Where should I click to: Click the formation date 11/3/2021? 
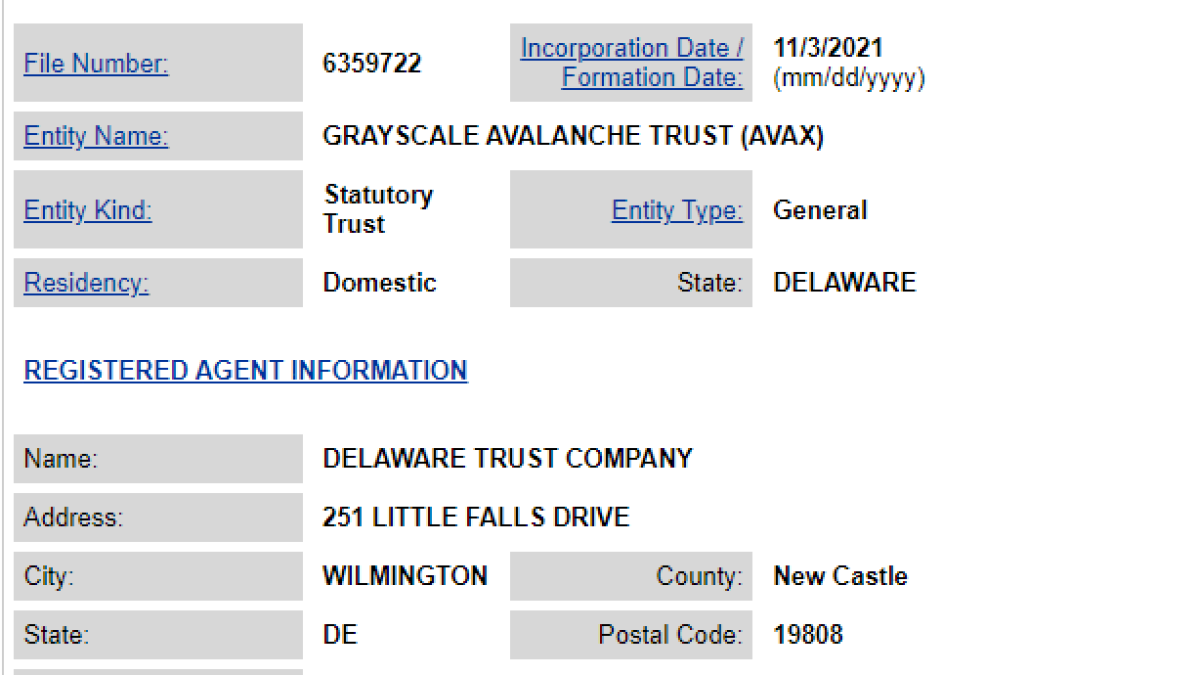click(828, 48)
